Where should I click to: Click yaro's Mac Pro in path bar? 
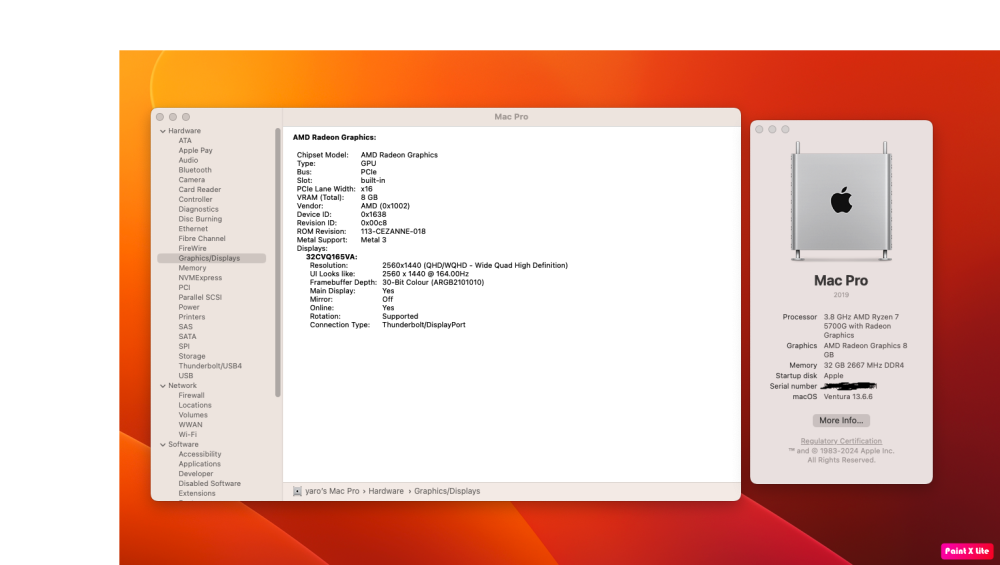pyautogui.click(x=332, y=491)
